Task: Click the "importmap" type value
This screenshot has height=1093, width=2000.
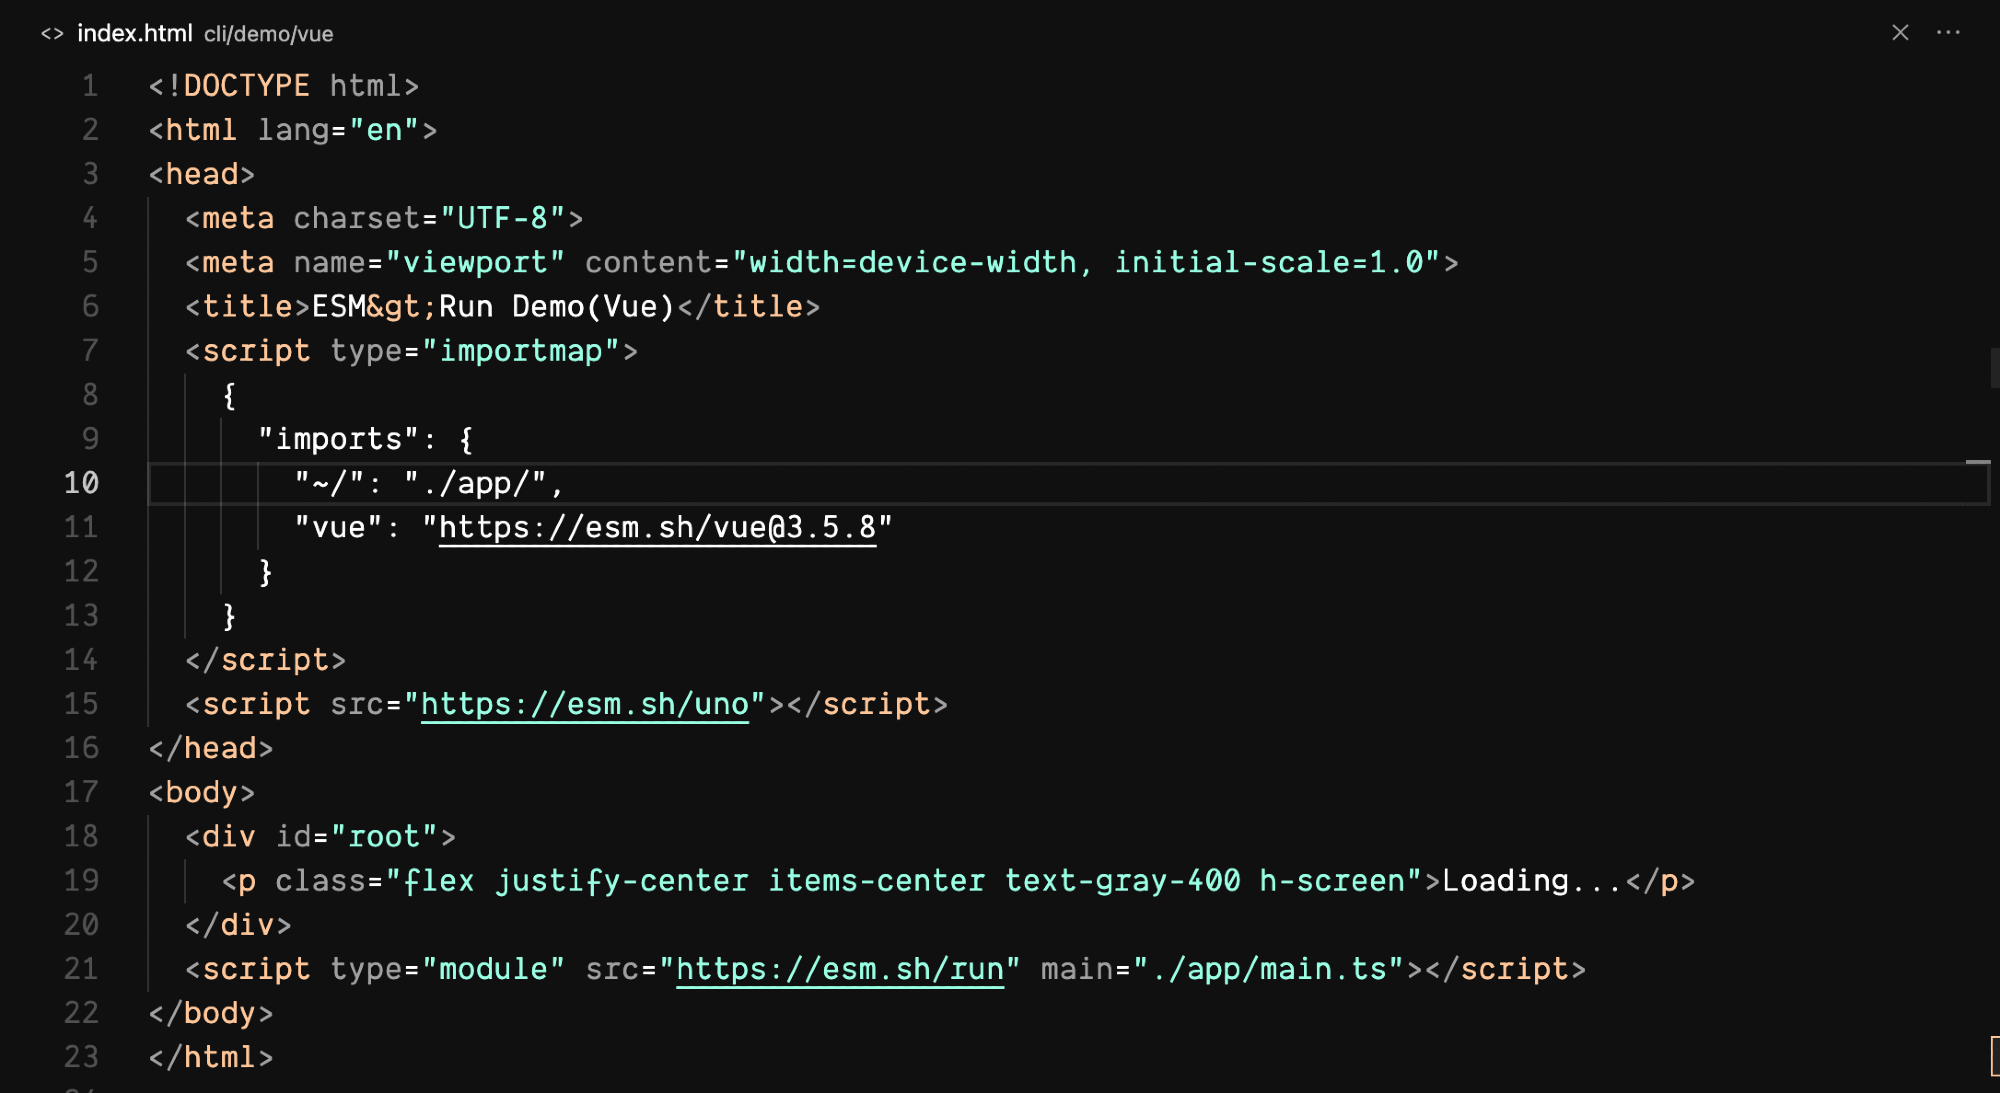Action: 521,351
